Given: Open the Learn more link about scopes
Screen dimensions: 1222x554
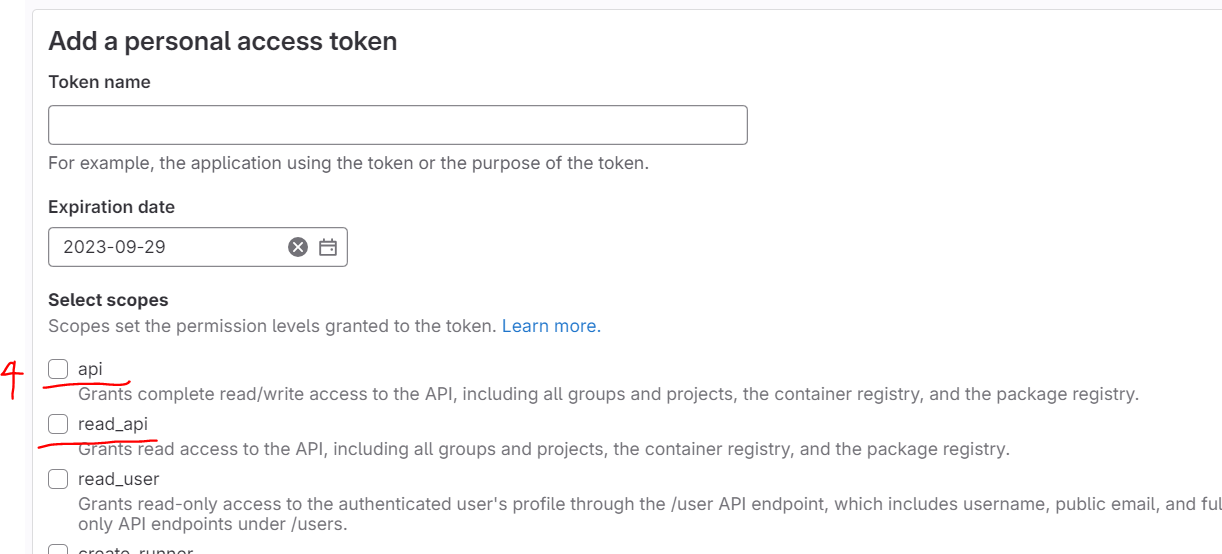Looking at the screenshot, I should [551, 326].
